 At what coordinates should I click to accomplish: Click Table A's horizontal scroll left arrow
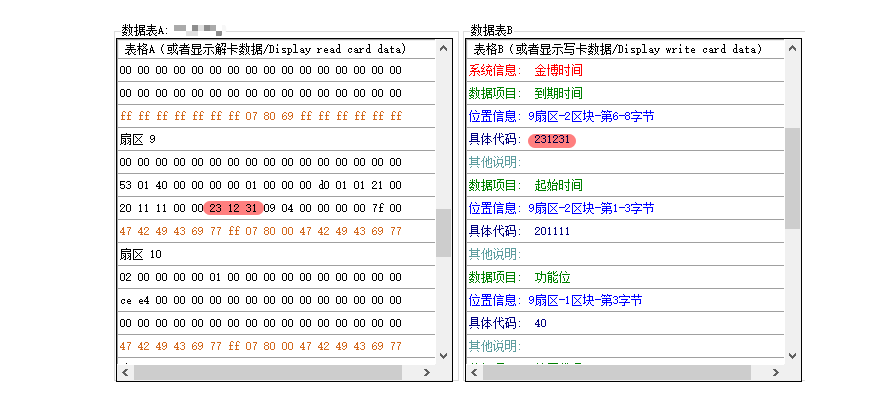(125, 372)
